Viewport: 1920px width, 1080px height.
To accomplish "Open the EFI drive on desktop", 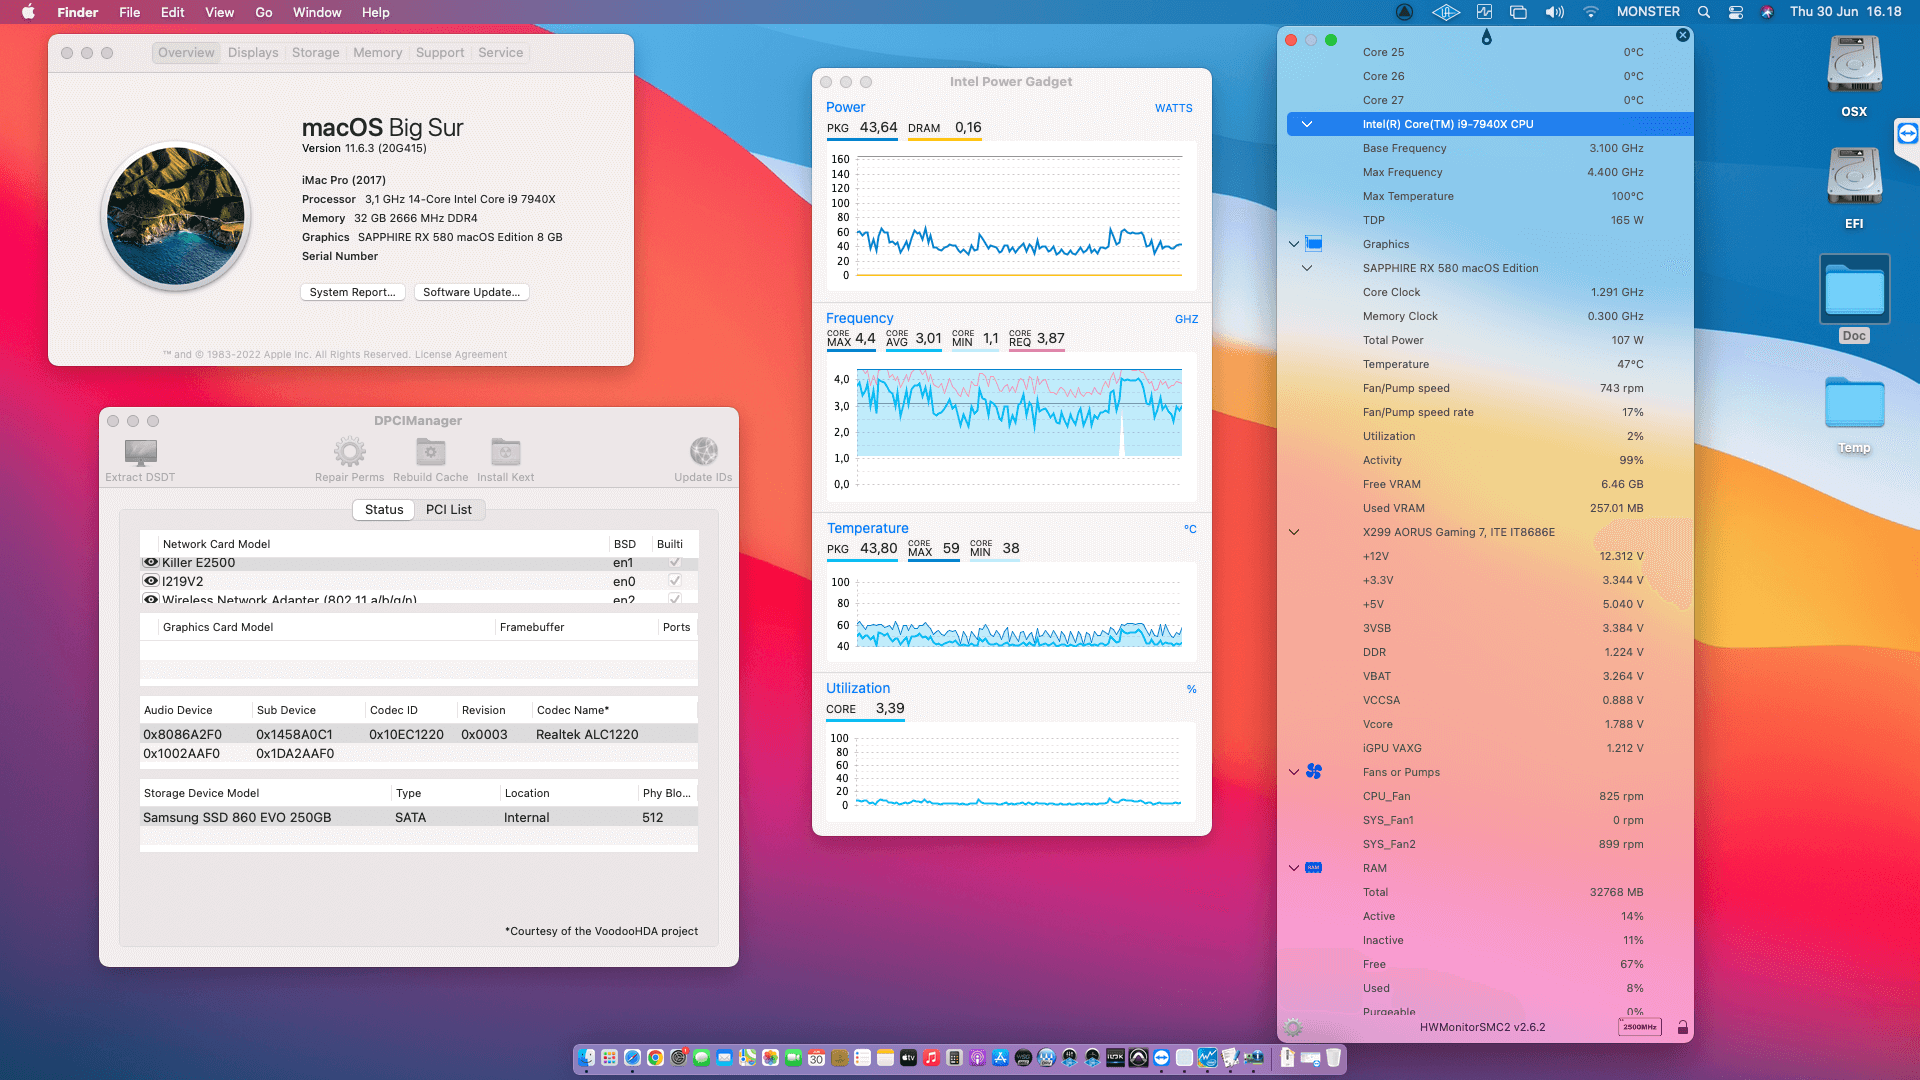I will pos(1854,177).
